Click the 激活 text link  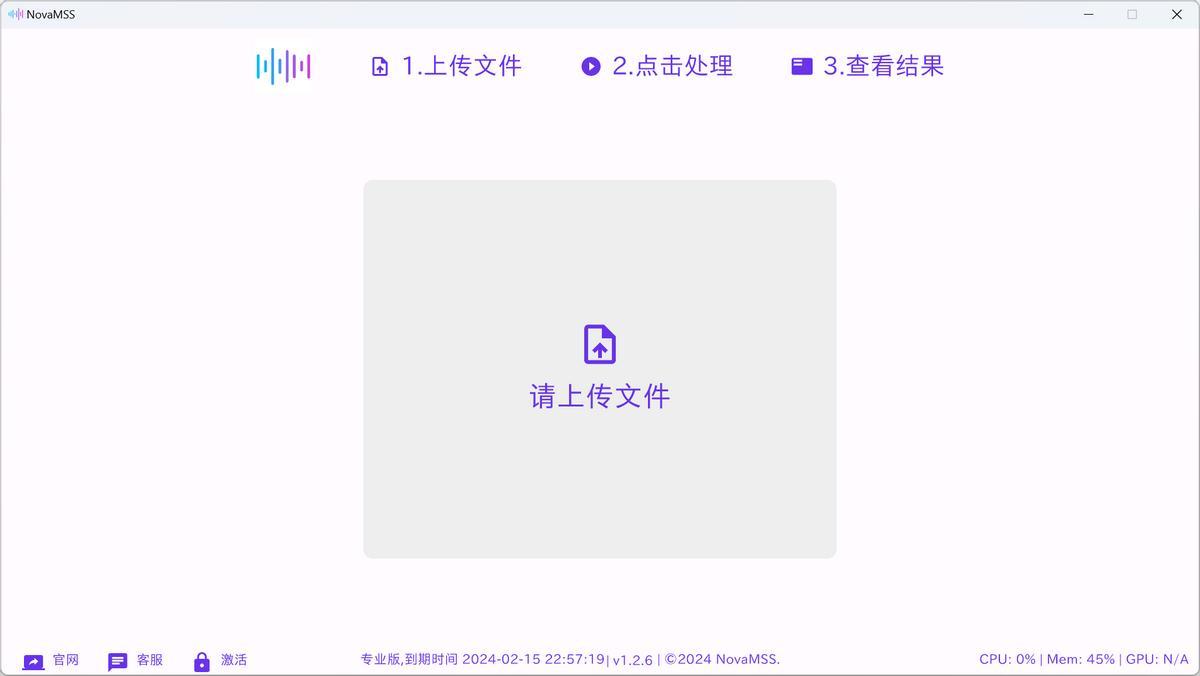[234, 660]
